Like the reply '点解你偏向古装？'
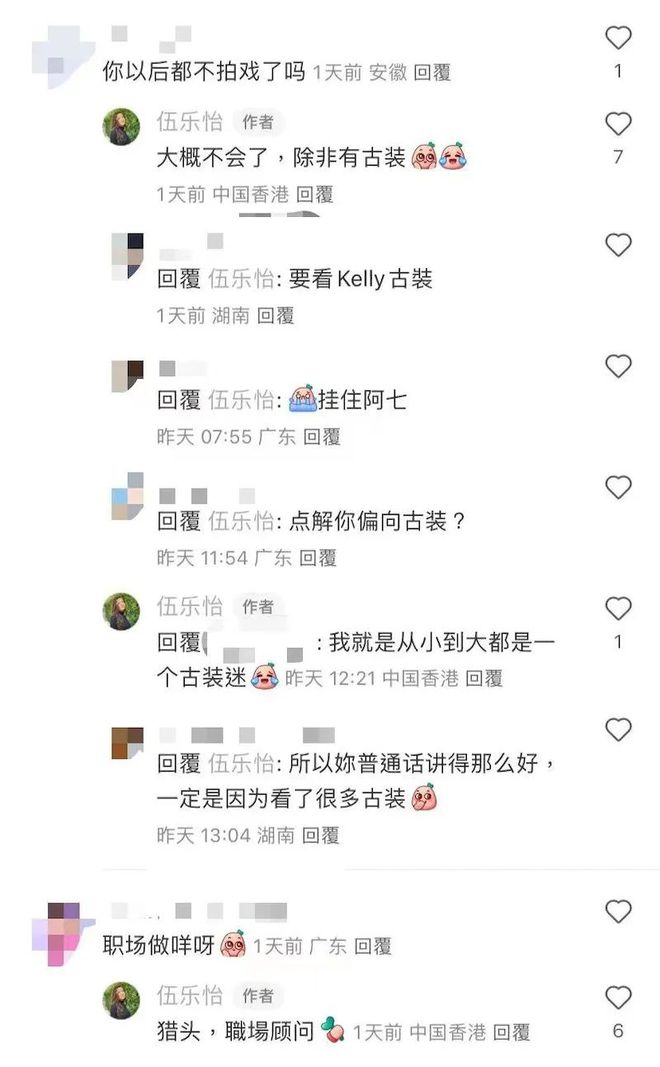 (618, 487)
